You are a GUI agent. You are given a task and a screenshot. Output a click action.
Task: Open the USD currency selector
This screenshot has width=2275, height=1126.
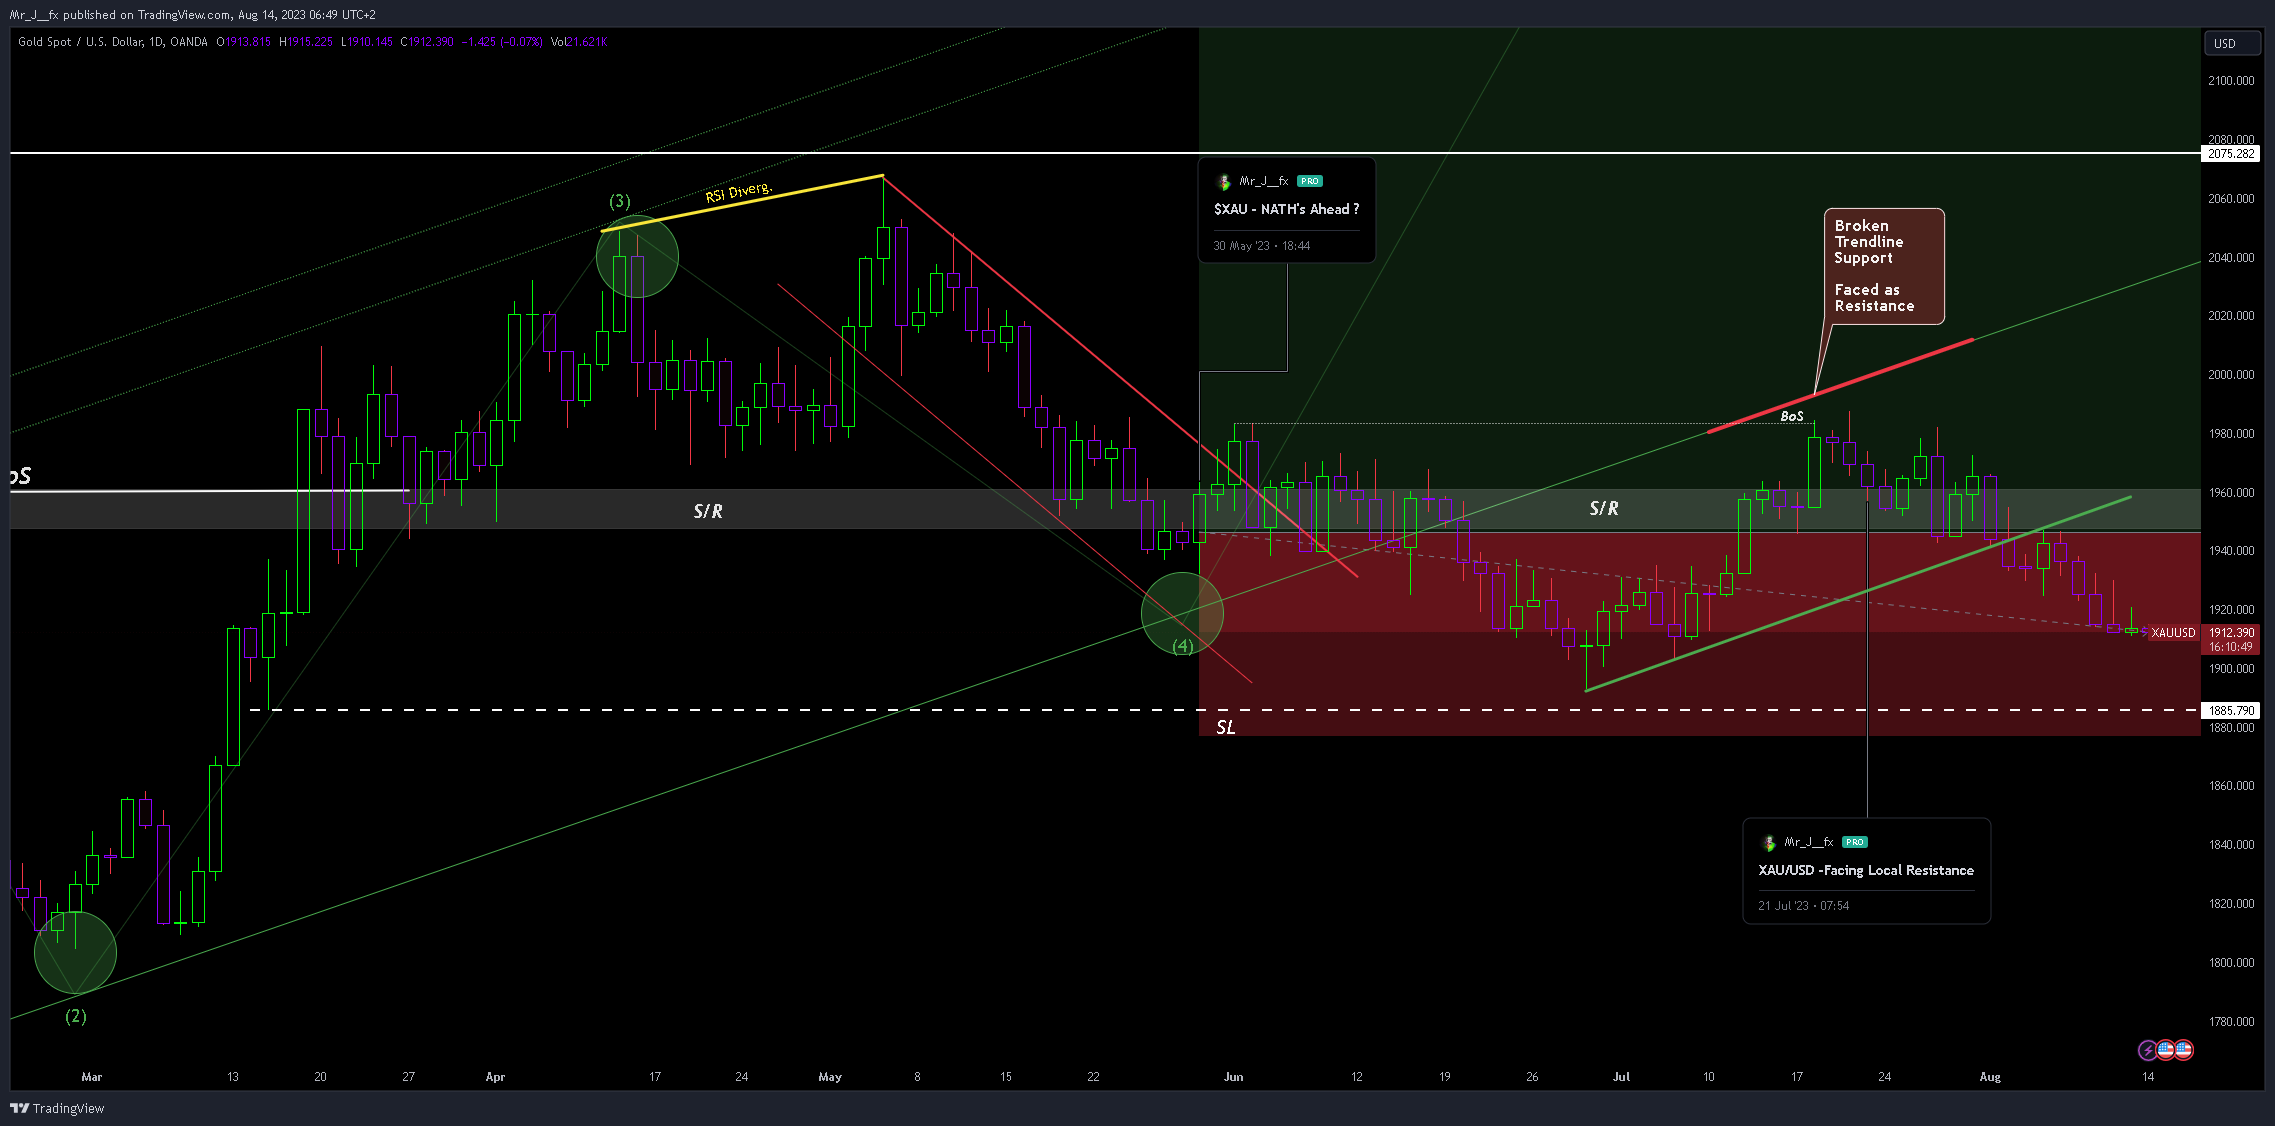2232,43
